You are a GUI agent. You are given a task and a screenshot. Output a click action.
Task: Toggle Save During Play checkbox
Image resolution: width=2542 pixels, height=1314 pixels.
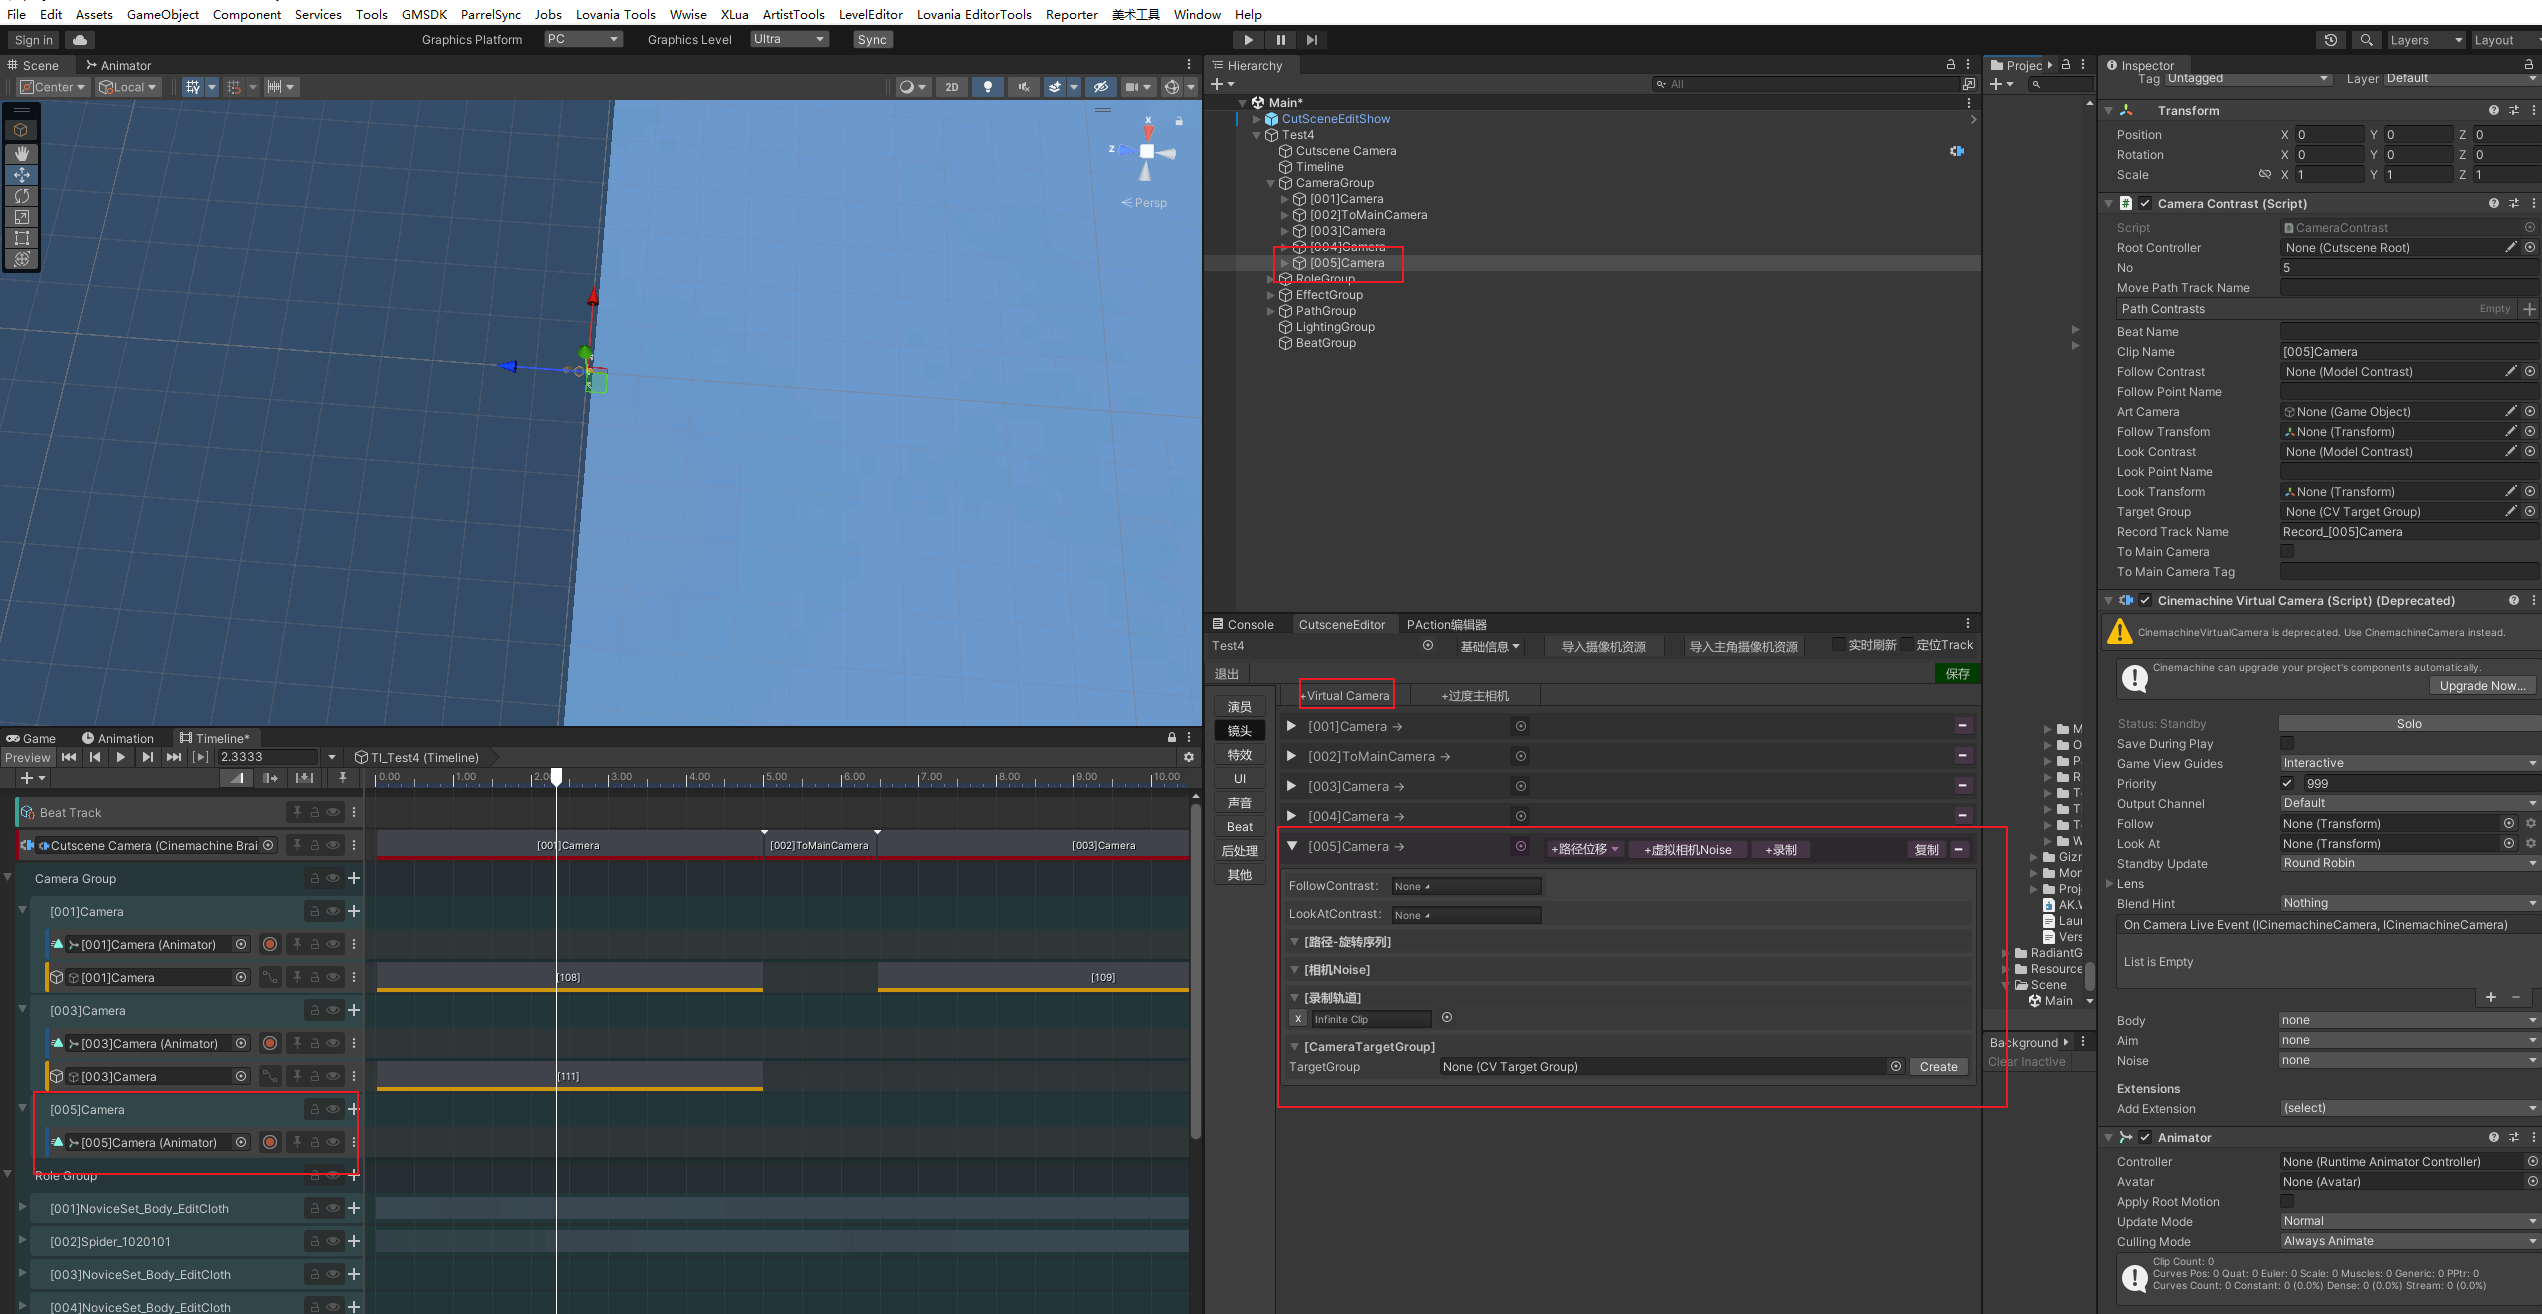click(2287, 743)
